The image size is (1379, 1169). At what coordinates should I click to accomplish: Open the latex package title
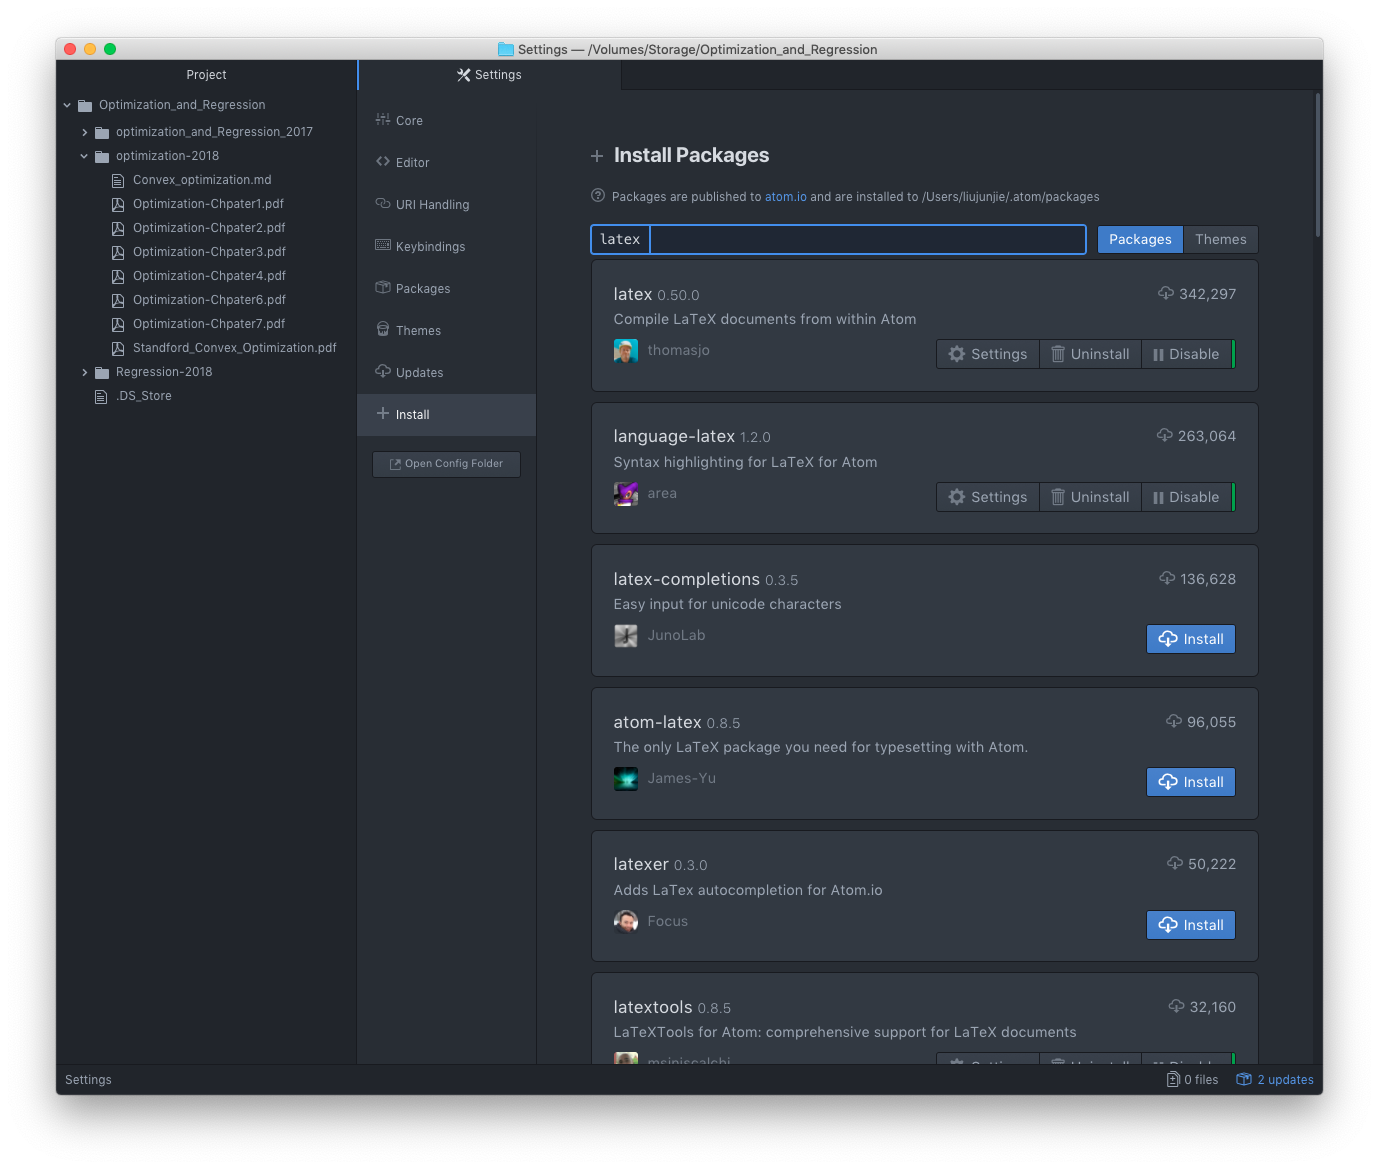(633, 294)
